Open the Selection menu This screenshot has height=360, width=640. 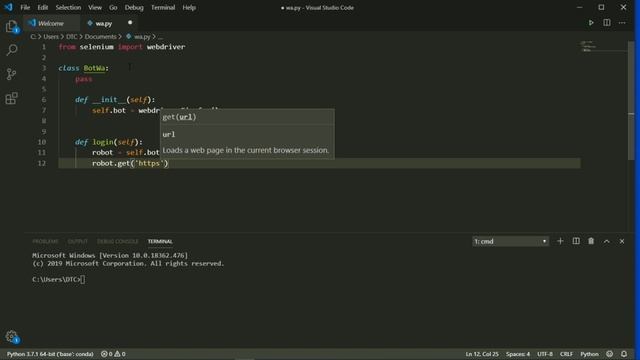68,7
